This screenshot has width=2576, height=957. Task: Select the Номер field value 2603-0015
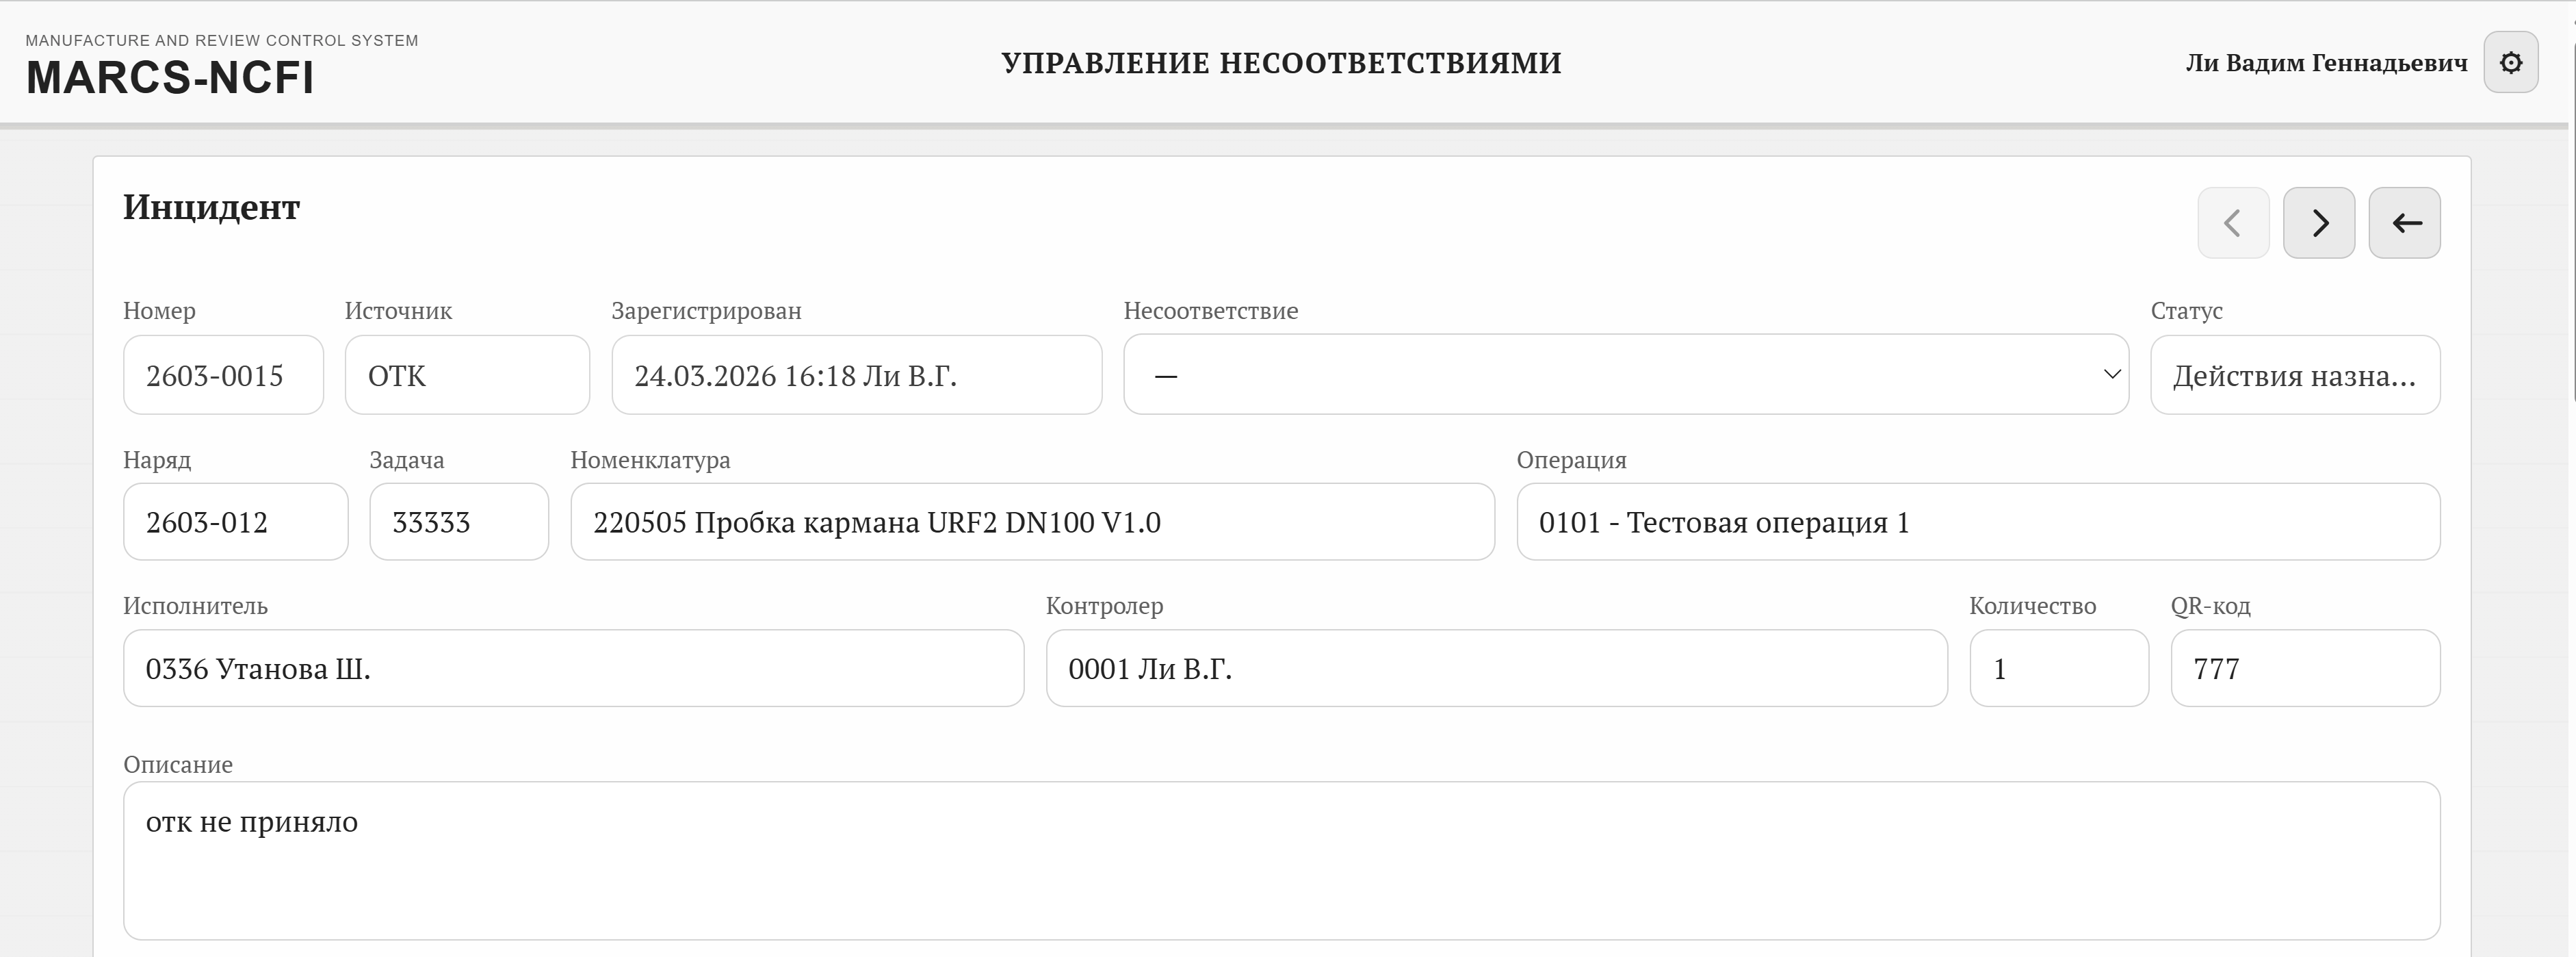(222, 375)
